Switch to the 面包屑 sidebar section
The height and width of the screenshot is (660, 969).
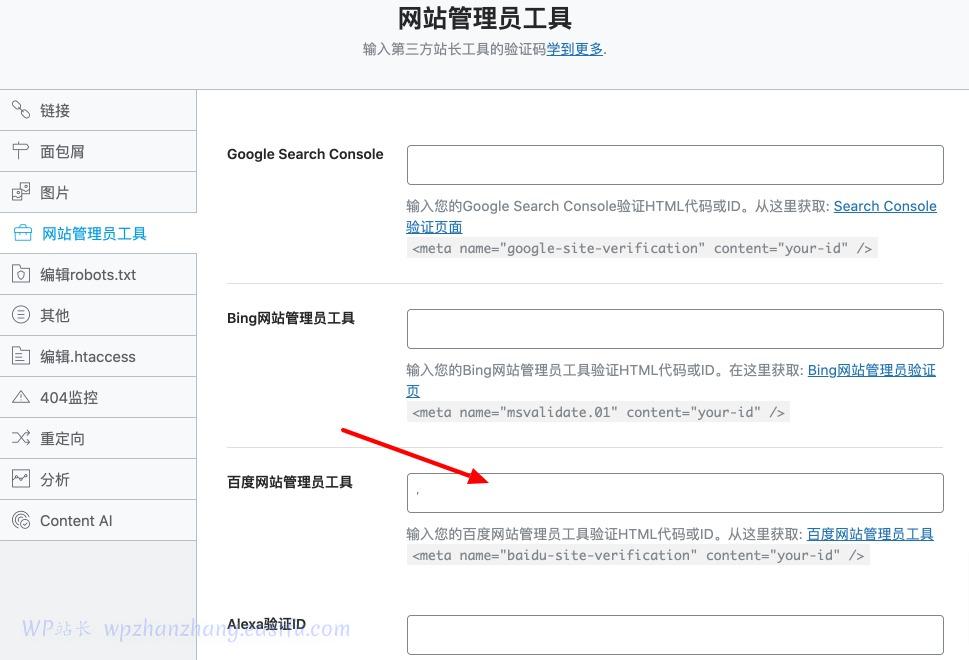pos(60,151)
